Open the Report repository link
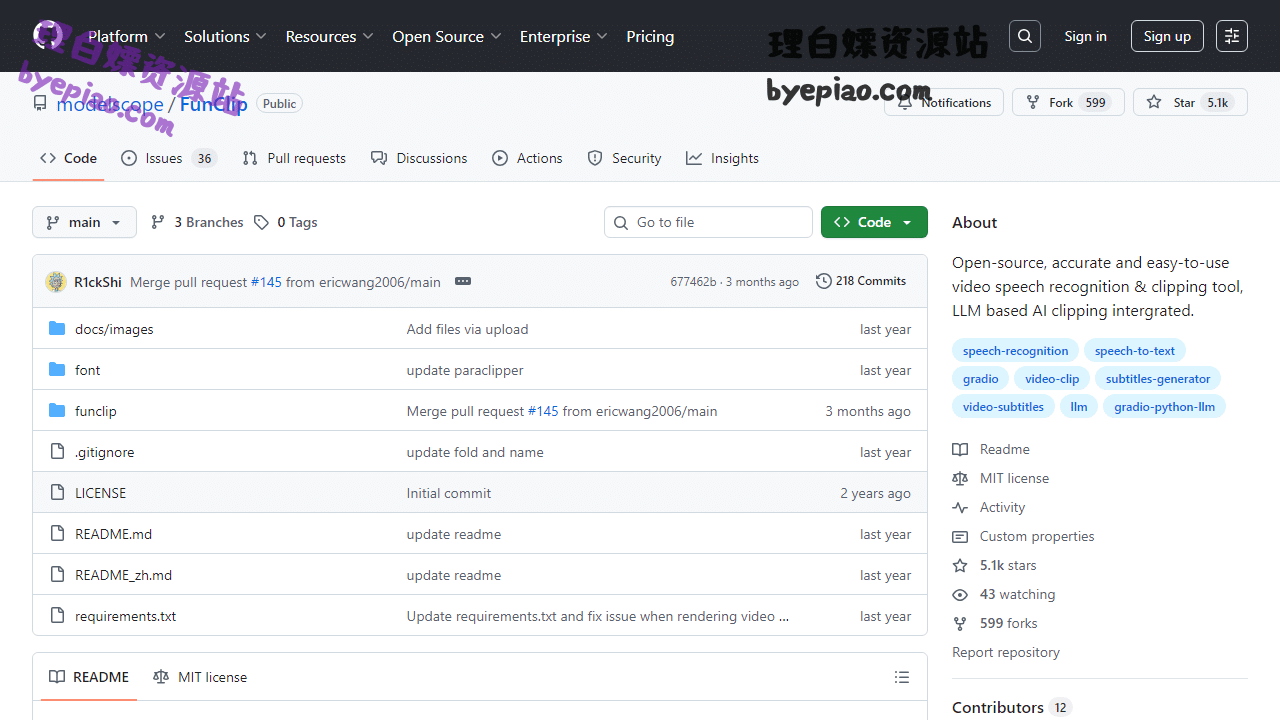 point(1005,652)
